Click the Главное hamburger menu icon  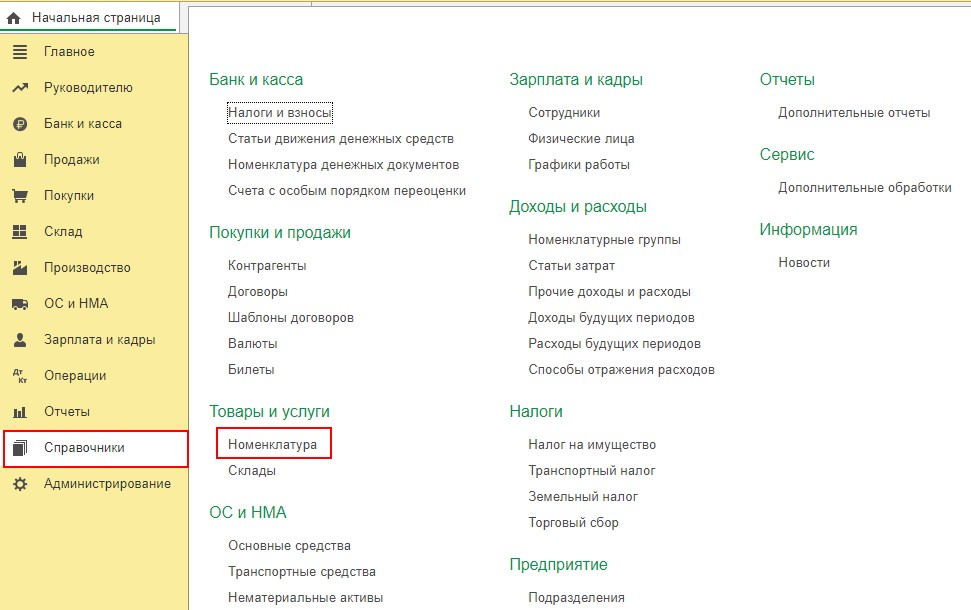(20, 52)
